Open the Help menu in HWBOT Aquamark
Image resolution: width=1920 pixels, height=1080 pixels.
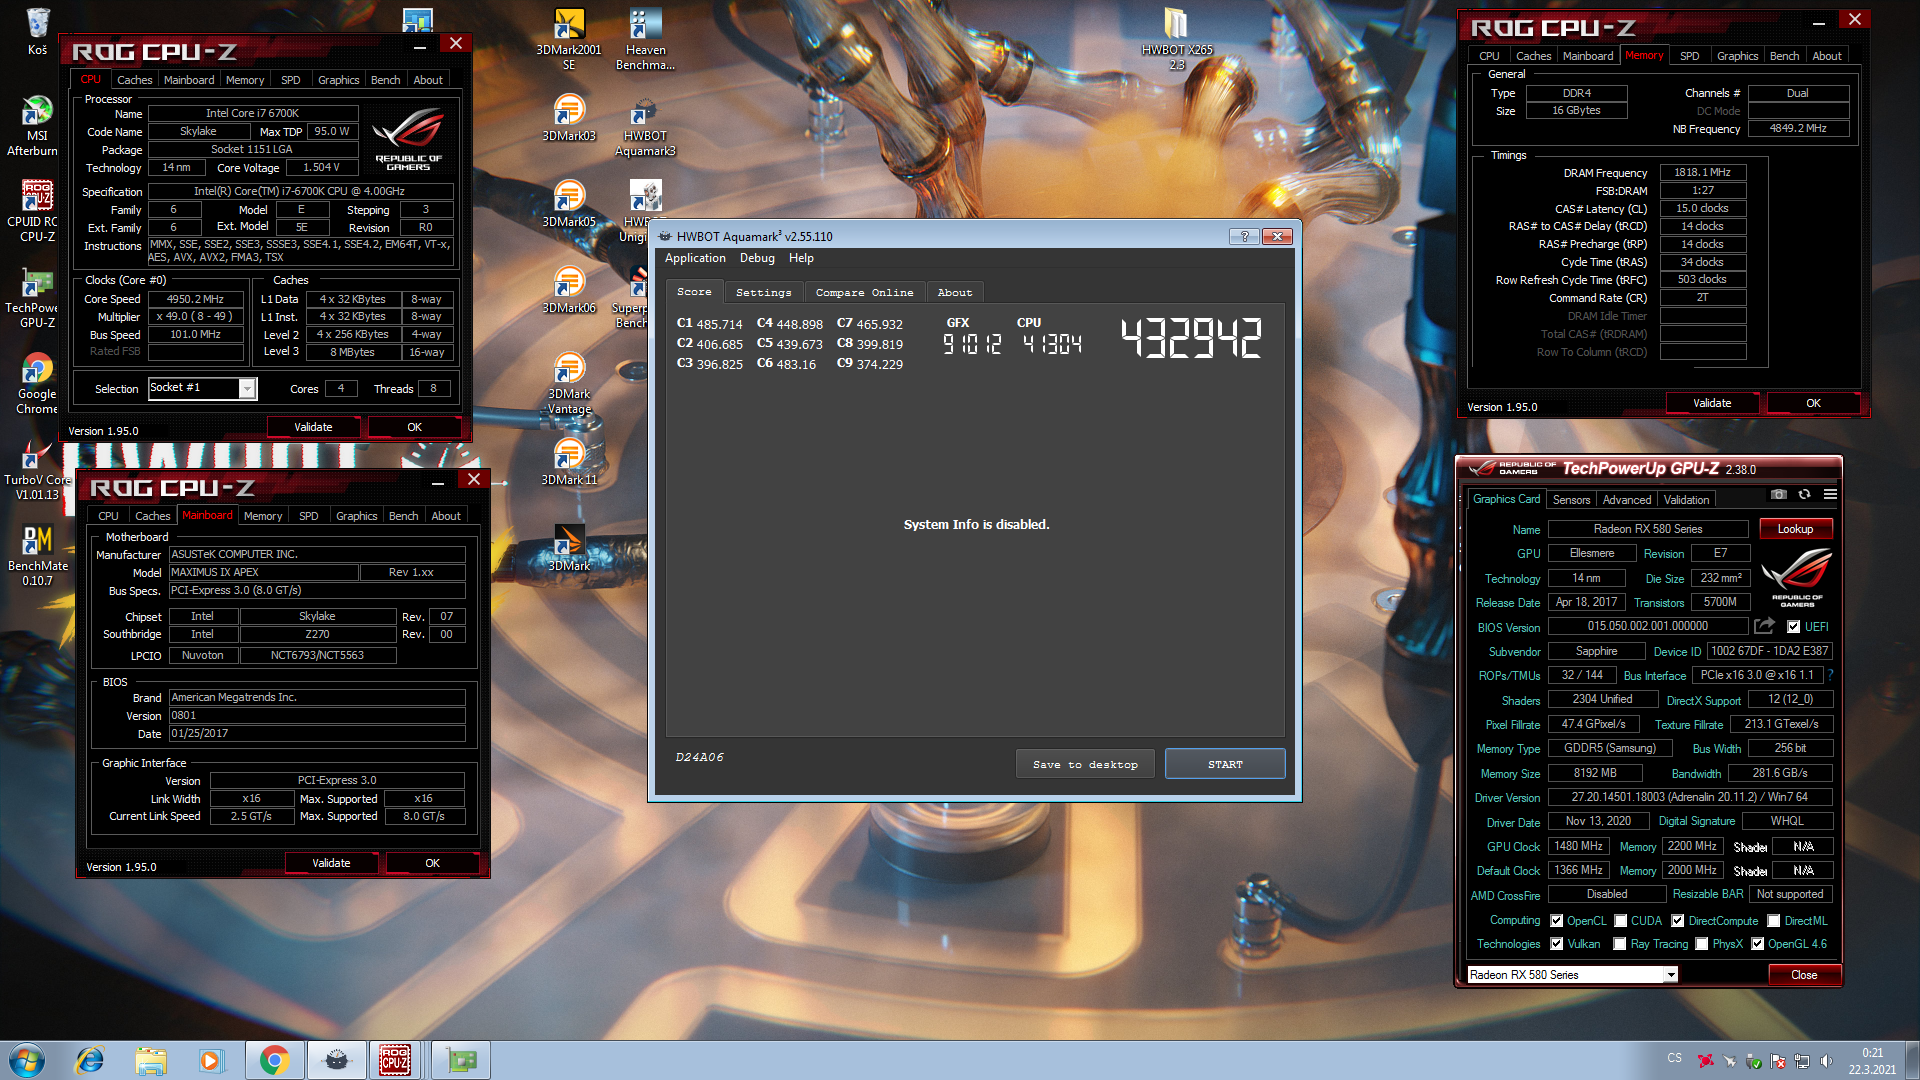pos(801,258)
